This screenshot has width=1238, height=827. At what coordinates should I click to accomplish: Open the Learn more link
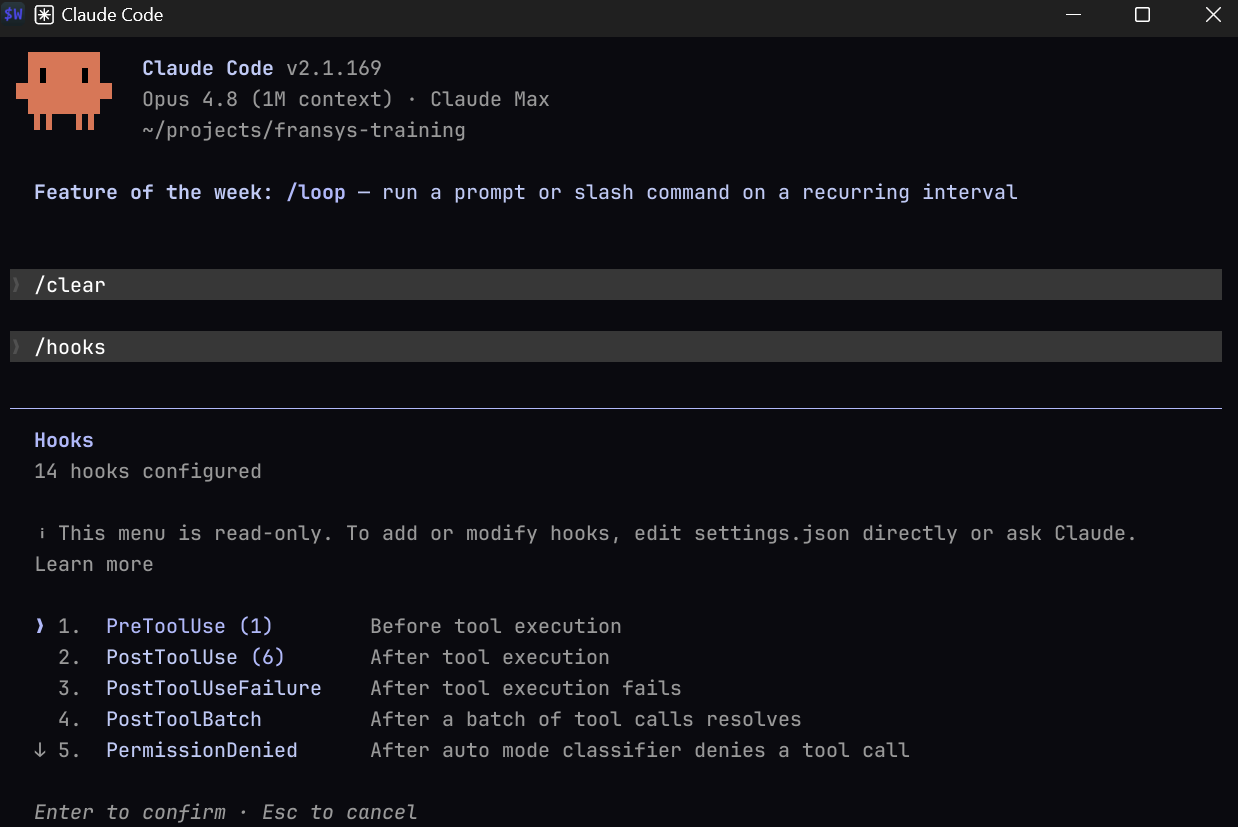(x=94, y=564)
